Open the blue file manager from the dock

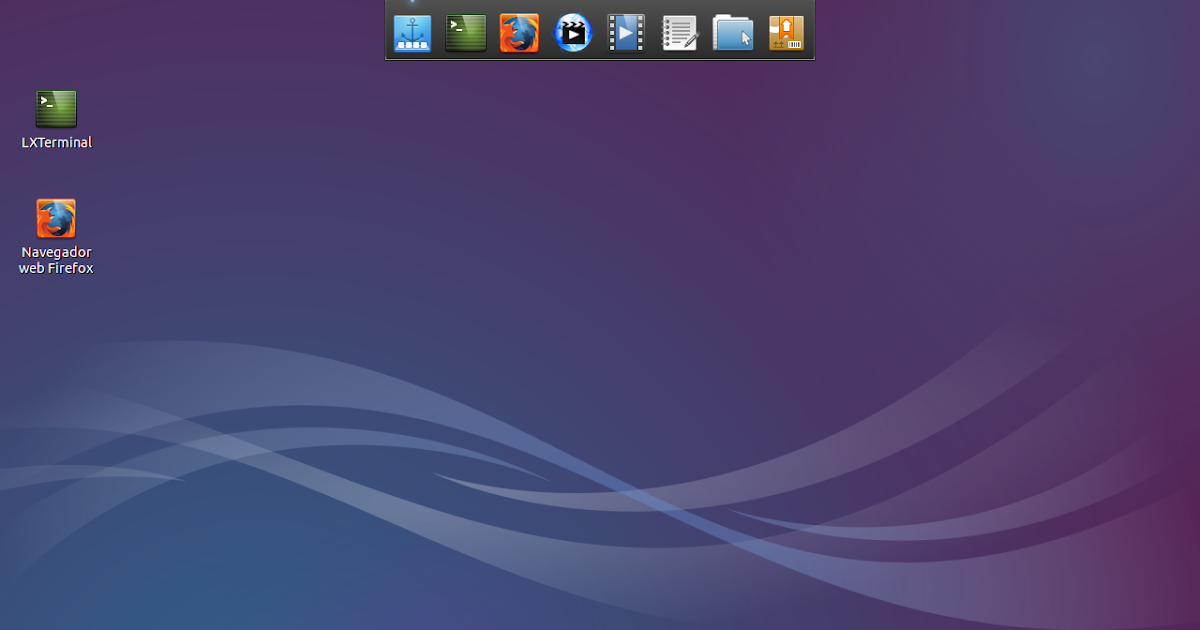click(x=733, y=32)
